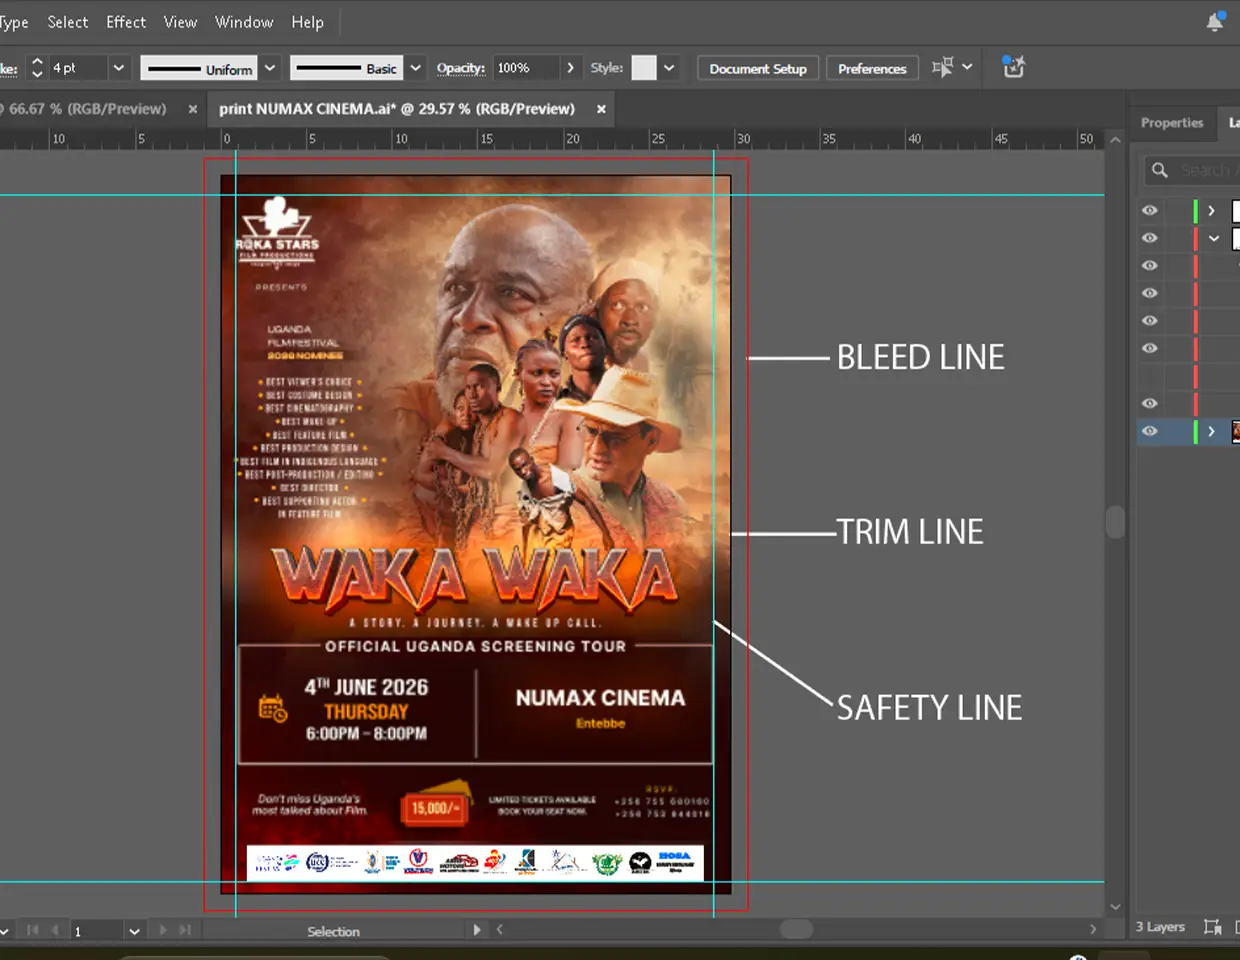
Task: Toggle visibility of the expanded second layer
Action: click(x=1150, y=238)
